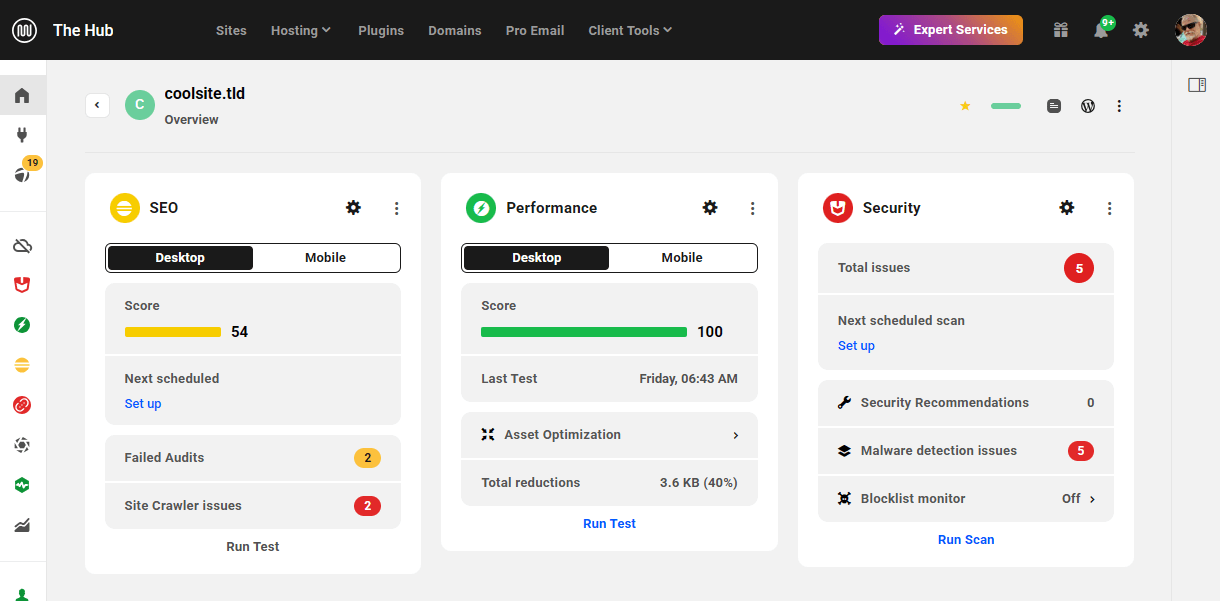Click the green status bar near star
This screenshot has width=1220, height=601.
1006,106
